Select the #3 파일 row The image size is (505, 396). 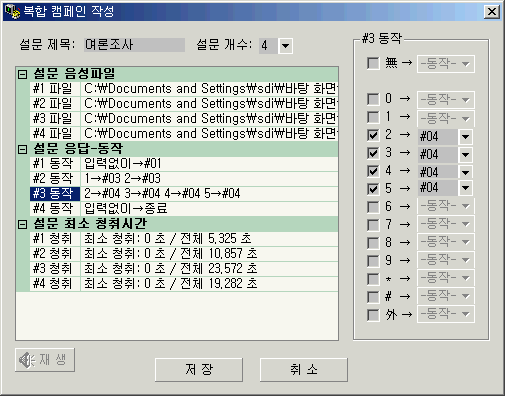184,119
